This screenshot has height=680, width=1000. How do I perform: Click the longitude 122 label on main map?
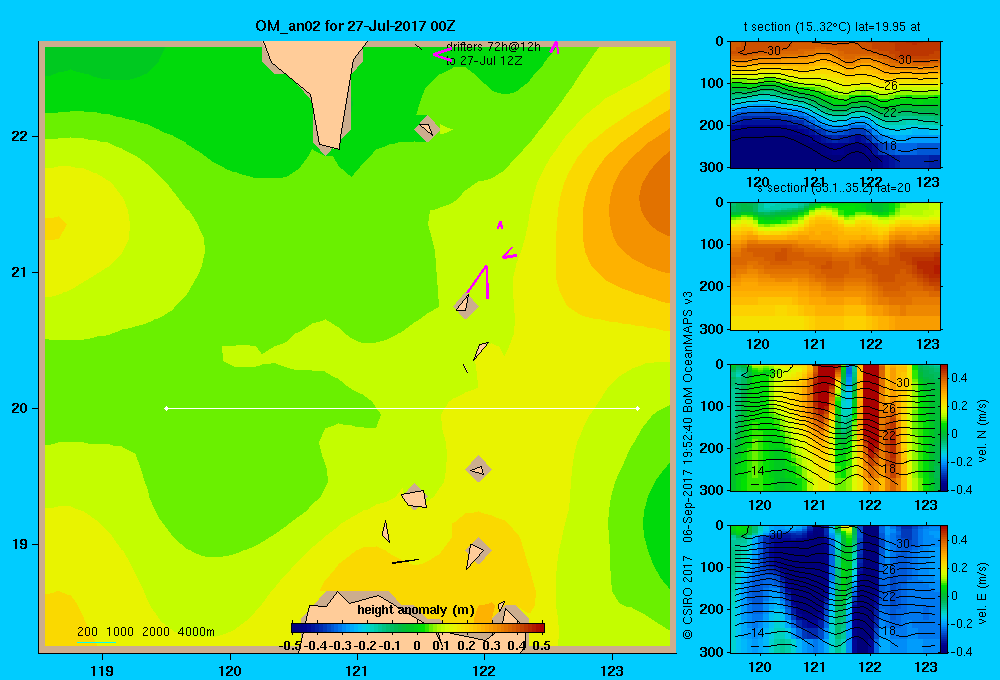484,670
